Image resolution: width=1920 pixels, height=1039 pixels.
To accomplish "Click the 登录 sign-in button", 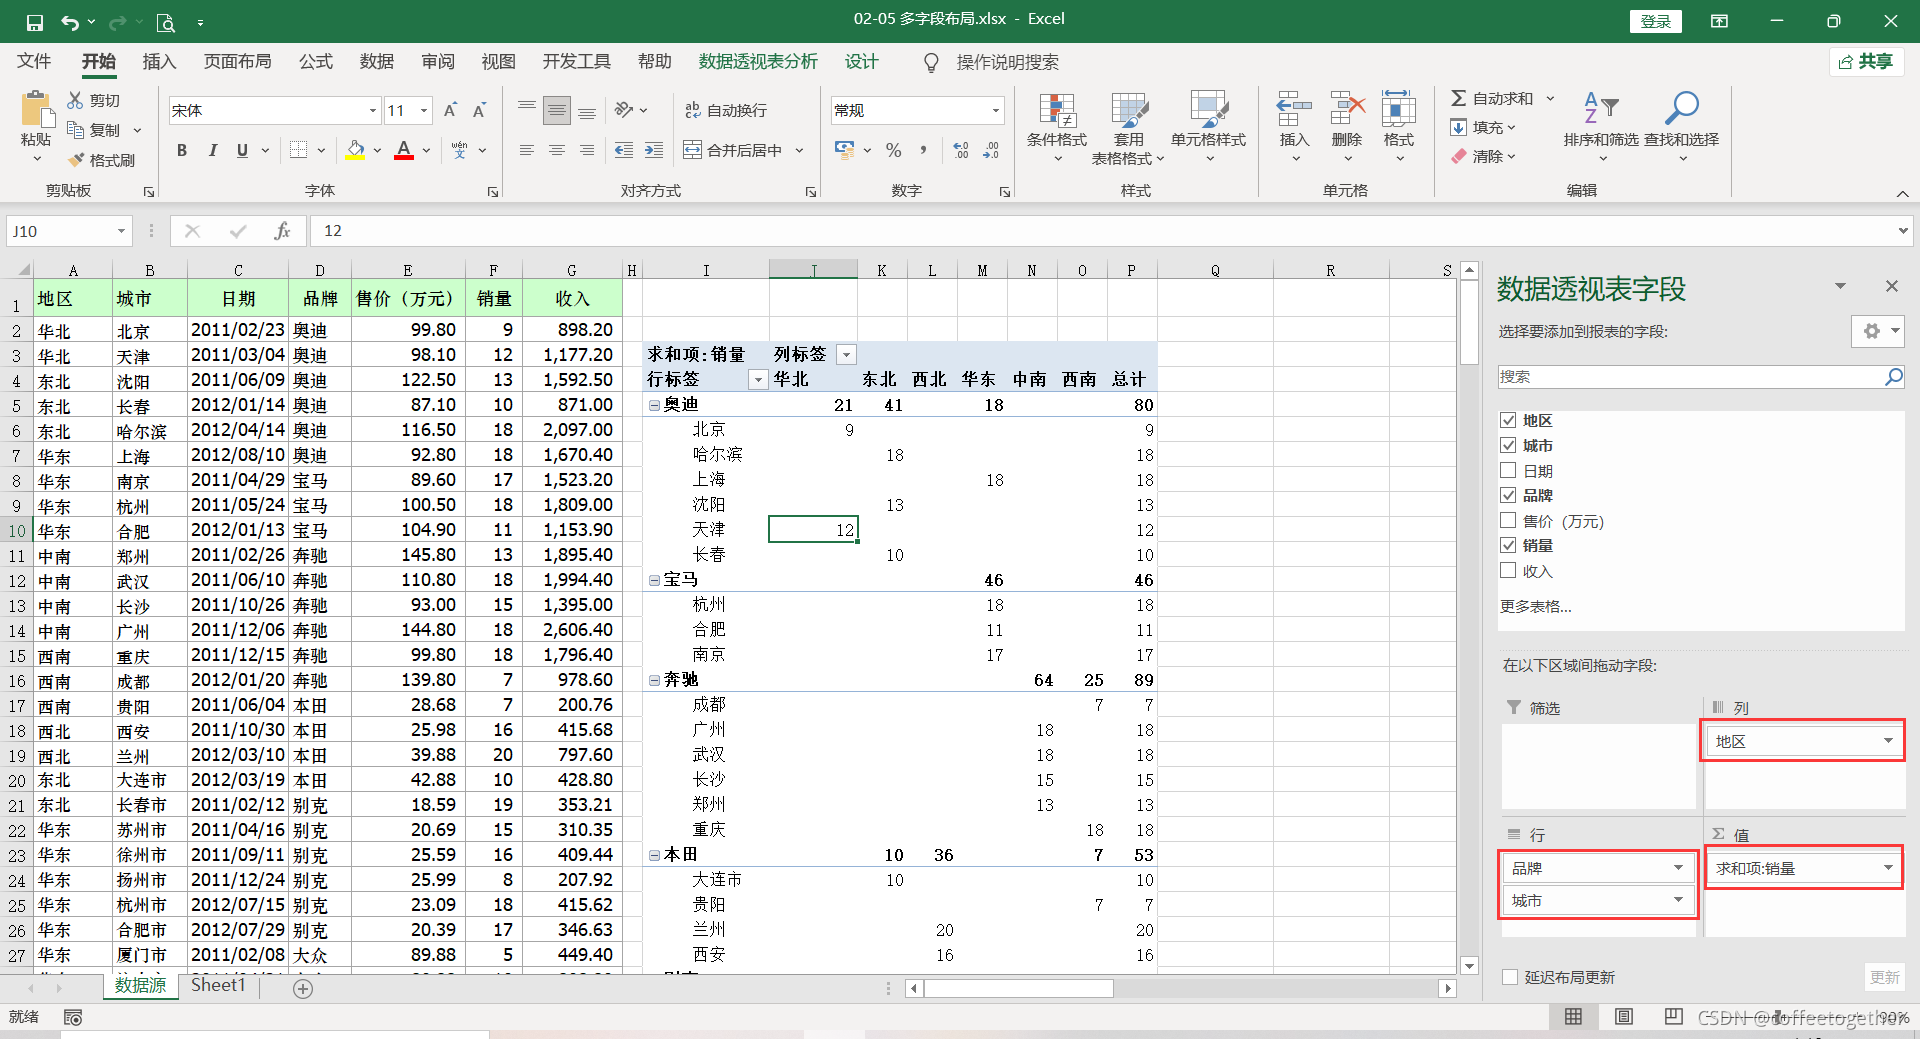I will (1656, 21).
